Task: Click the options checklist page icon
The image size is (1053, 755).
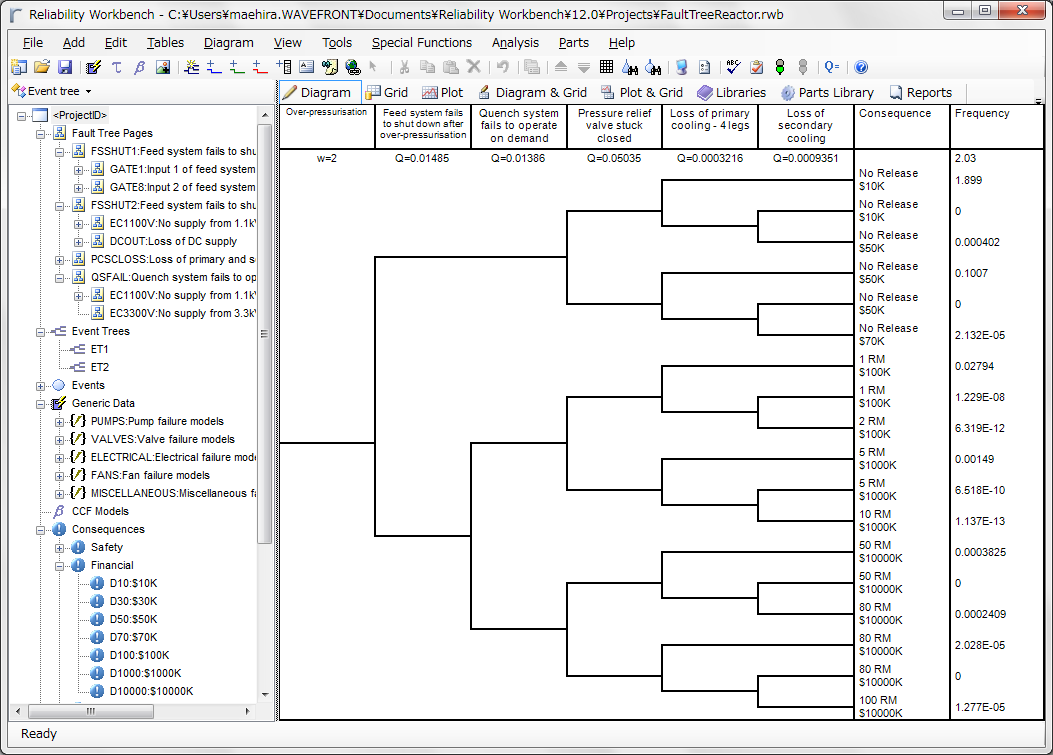Action: coord(704,66)
